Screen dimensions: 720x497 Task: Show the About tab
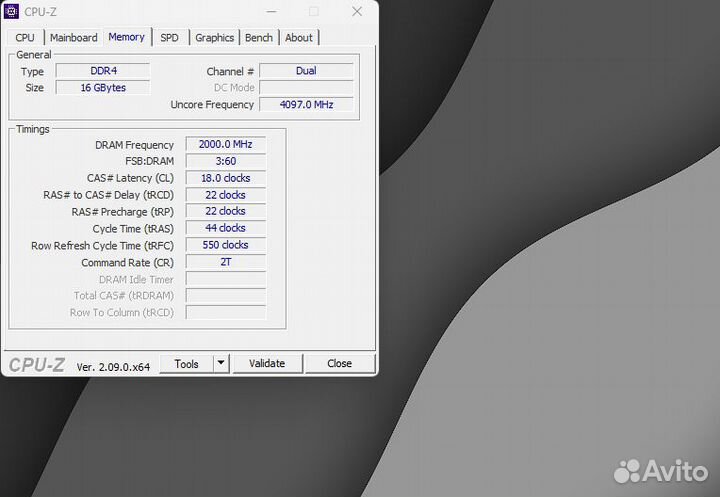[299, 38]
